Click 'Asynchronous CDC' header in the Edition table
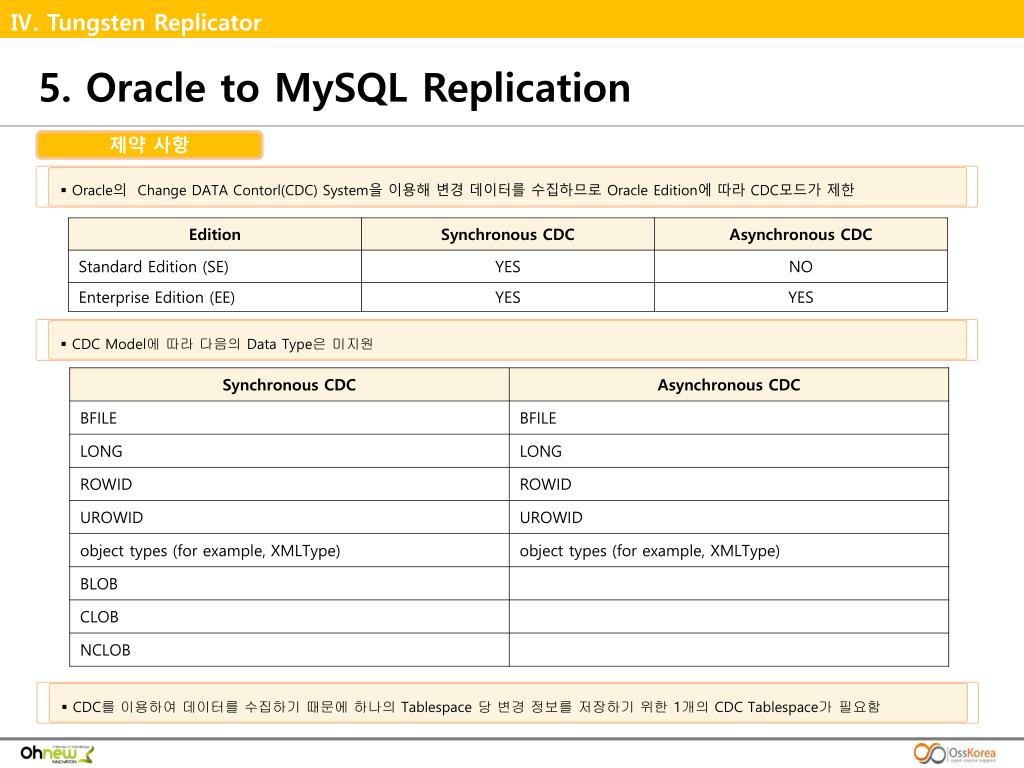The width and height of the screenshot is (1024, 768). (x=801, y=234)
